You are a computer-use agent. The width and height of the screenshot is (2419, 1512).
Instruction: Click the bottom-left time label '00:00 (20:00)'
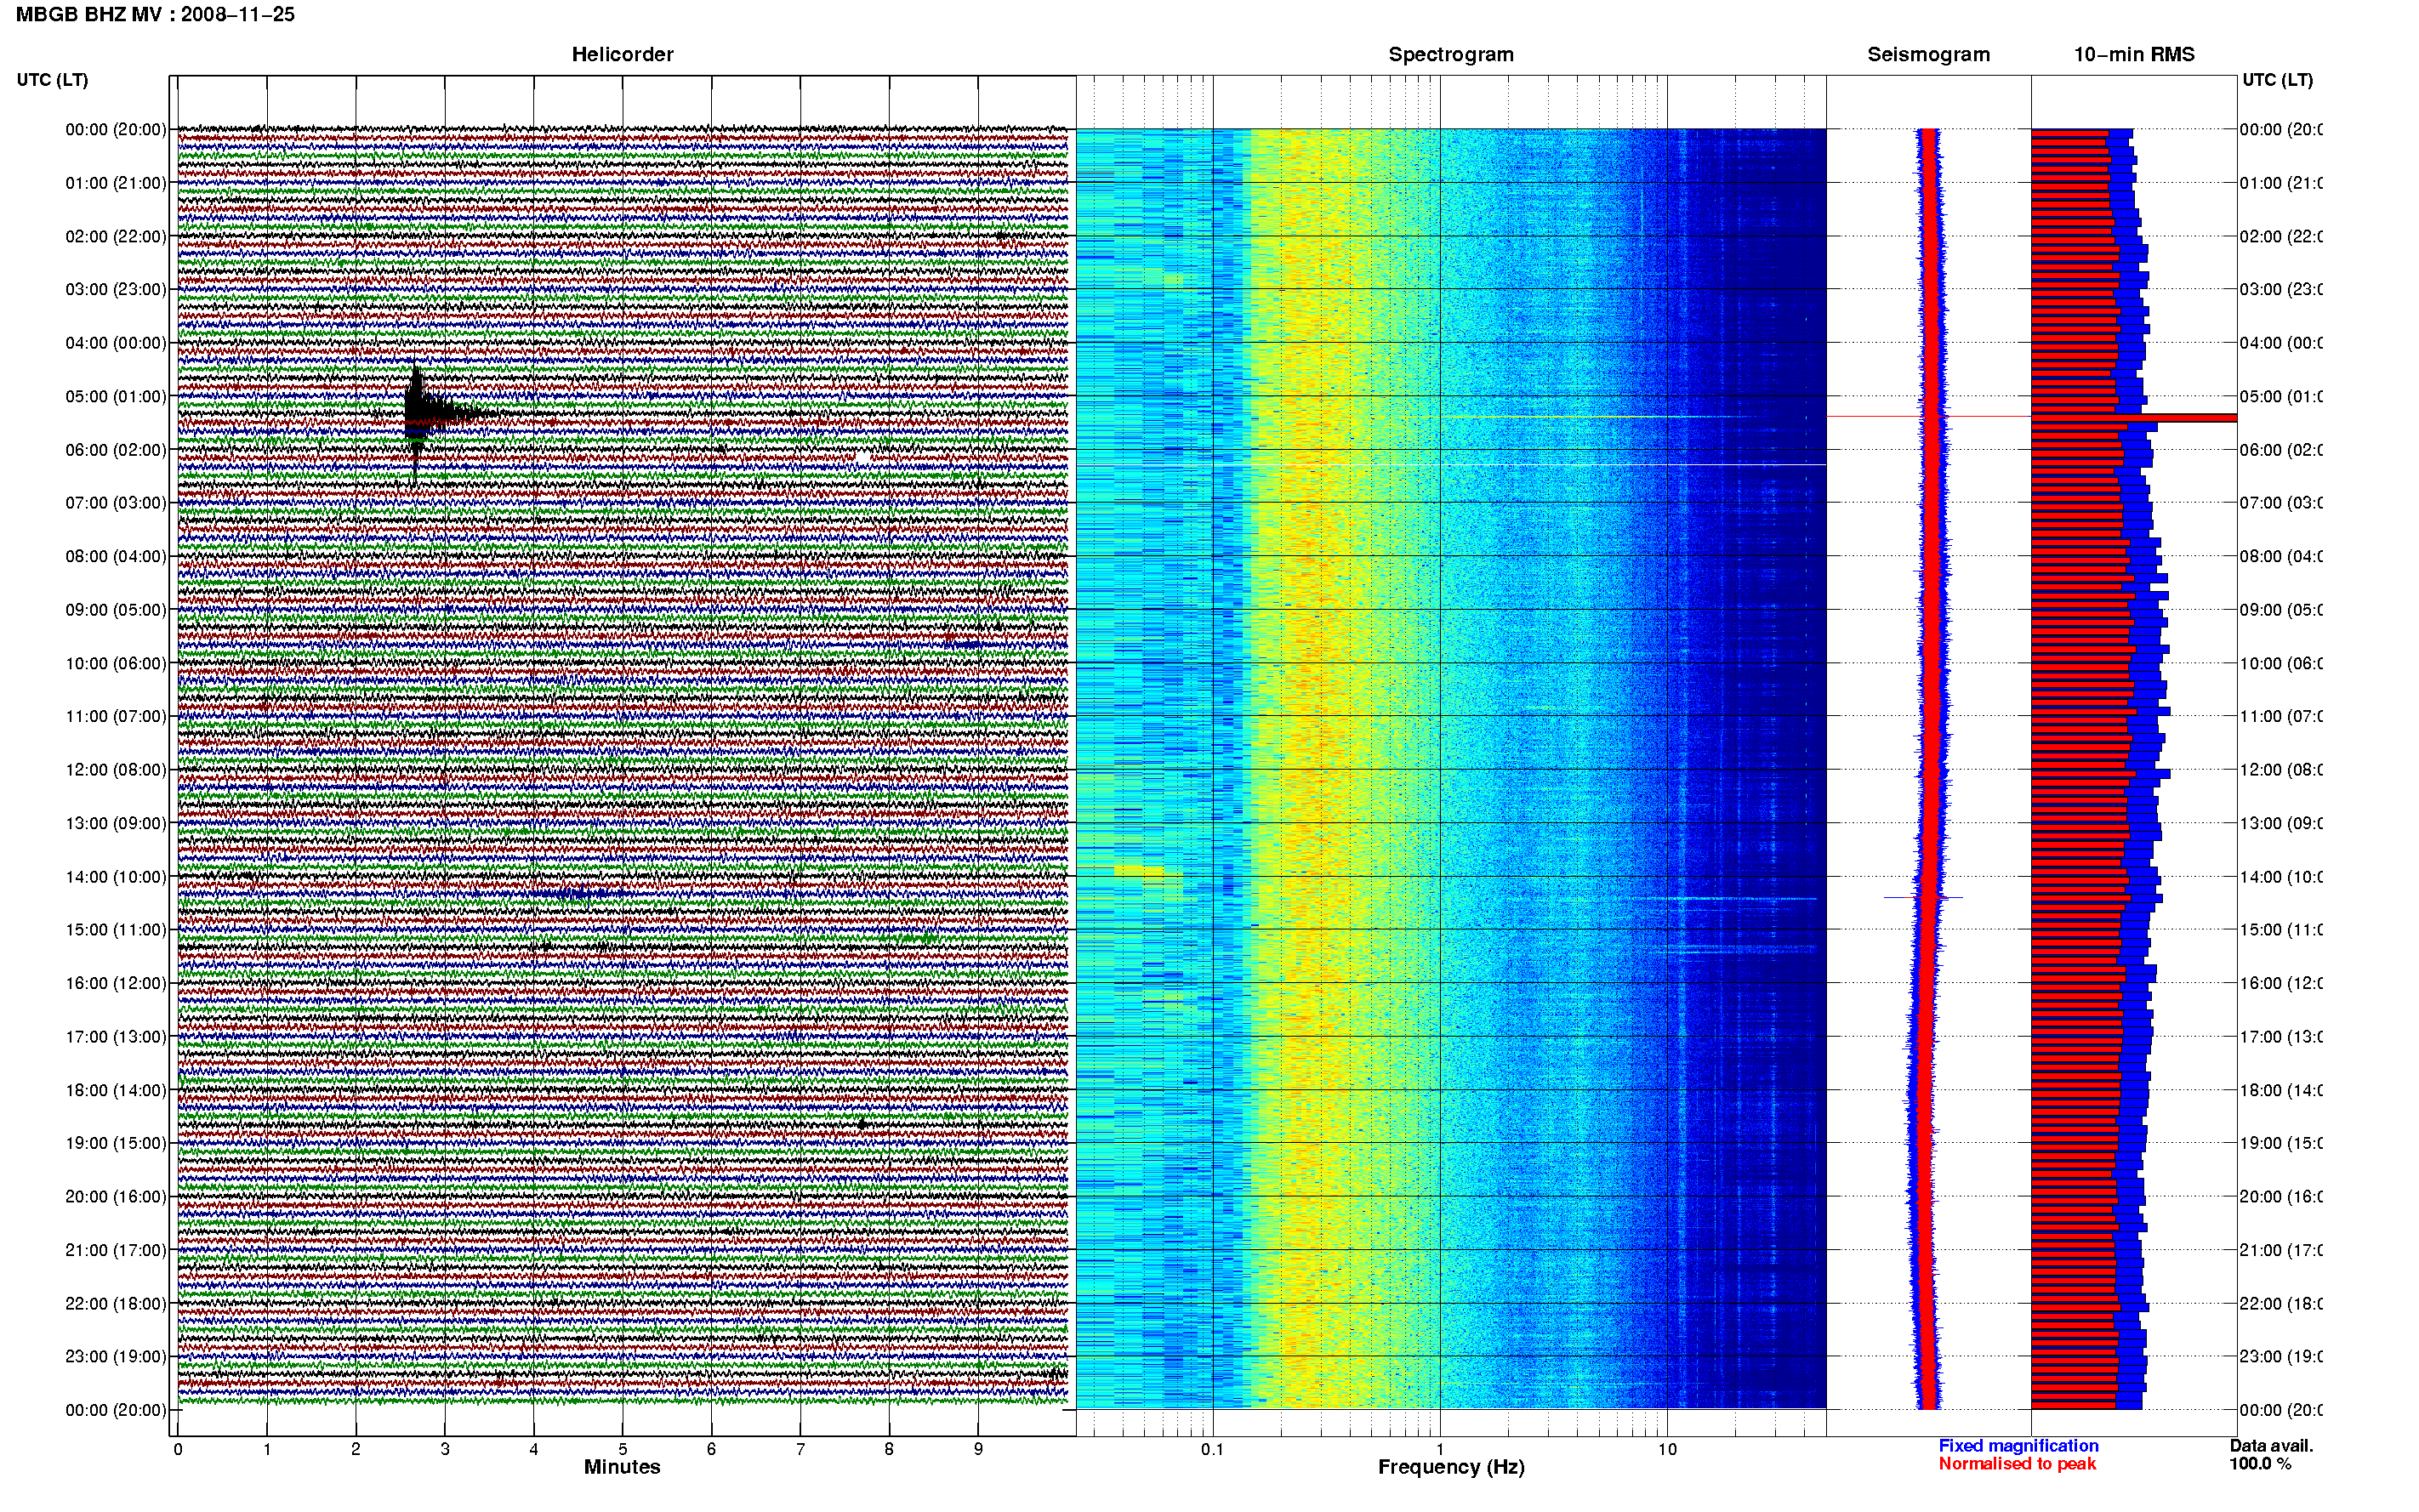[x=116, y=1410]
